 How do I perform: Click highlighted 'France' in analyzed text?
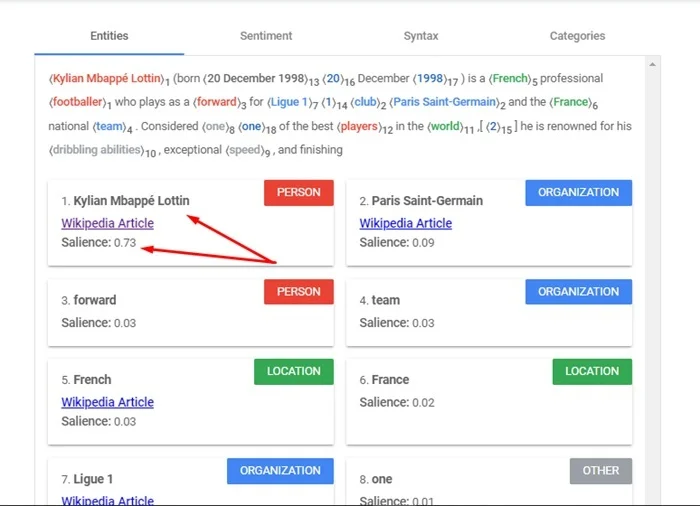[x=571, y=102]
